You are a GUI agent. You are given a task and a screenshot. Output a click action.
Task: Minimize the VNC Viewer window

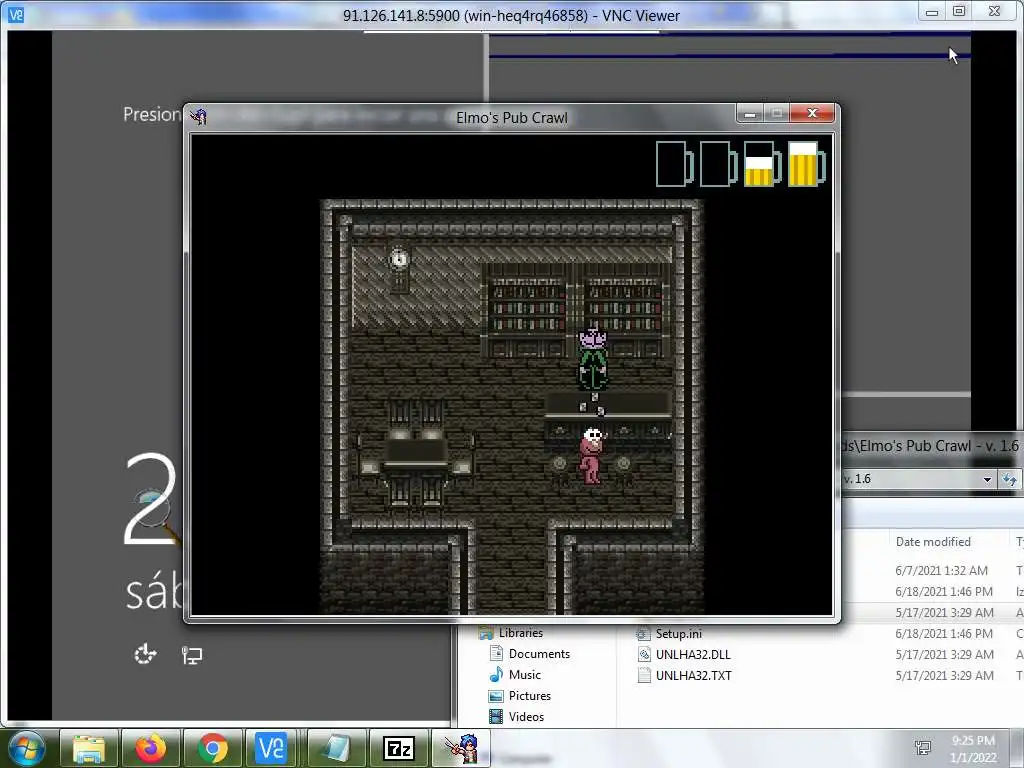click(x=932, y=12)
